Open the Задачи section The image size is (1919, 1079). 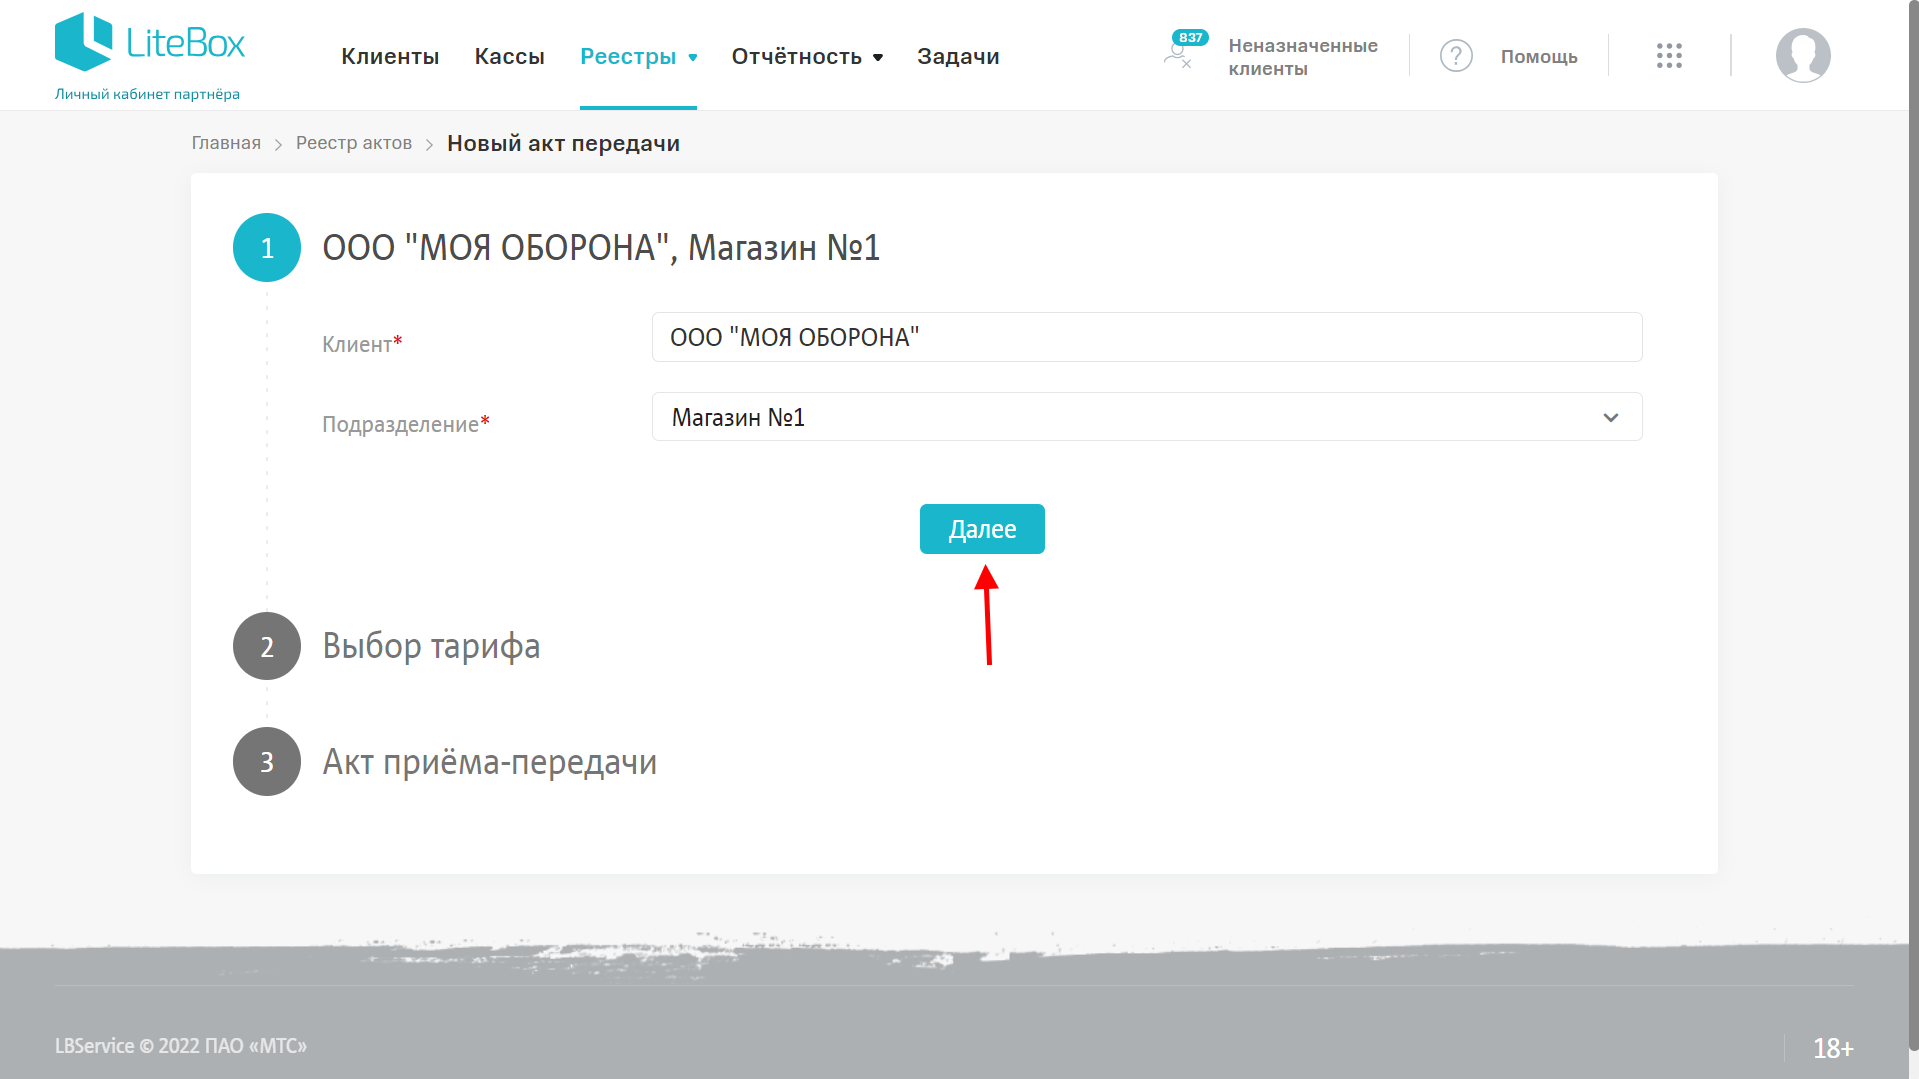(958, 56)
